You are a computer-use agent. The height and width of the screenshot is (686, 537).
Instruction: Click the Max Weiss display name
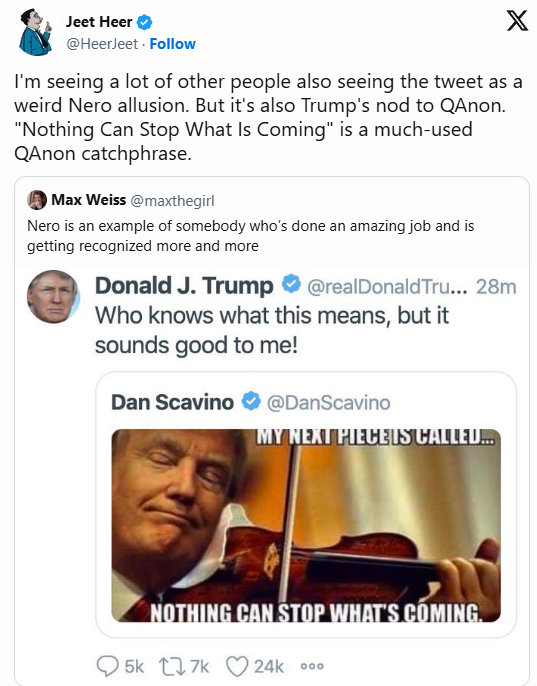tap(89, 200)
